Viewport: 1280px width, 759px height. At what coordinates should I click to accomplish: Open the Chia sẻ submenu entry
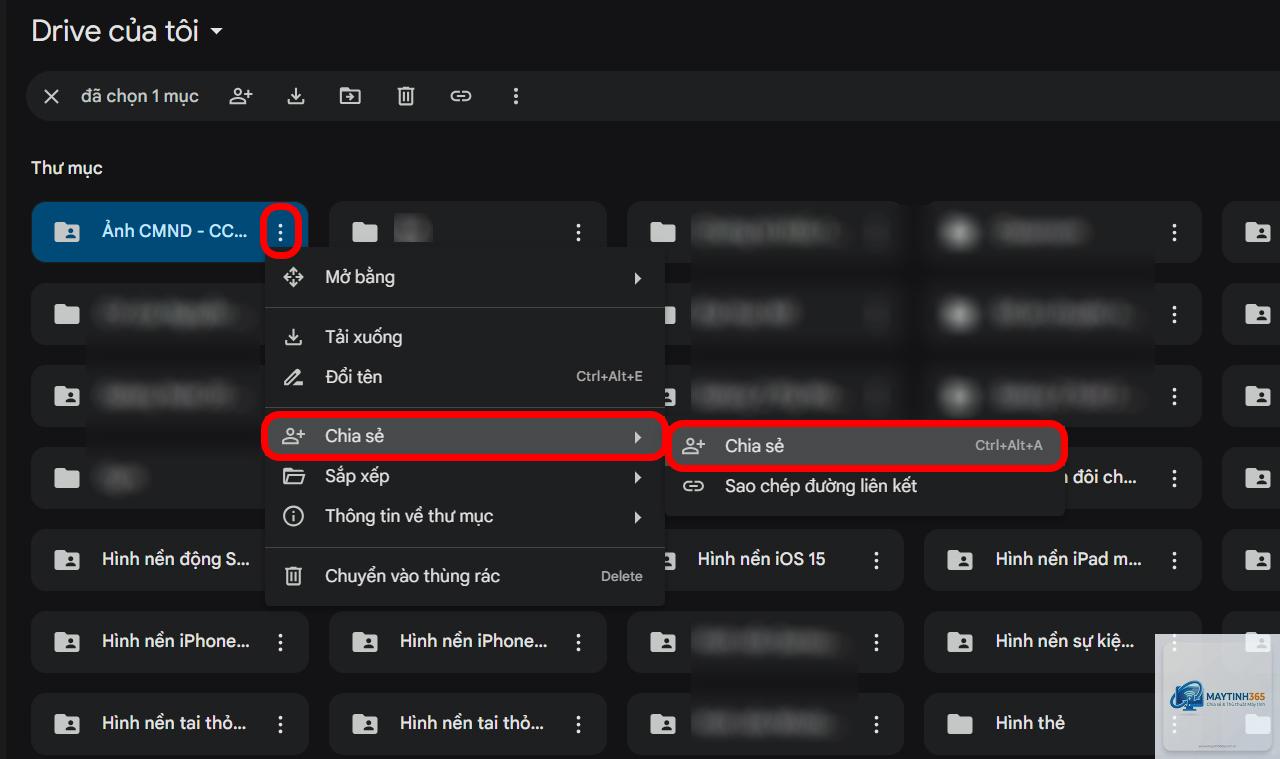pos(465,436)
